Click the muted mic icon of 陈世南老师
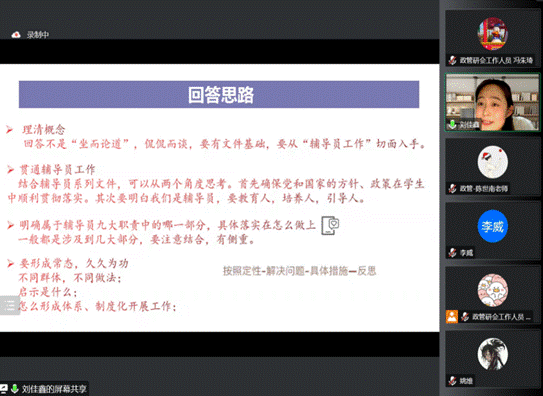Viewport: 543px width, 396px height. click(452, 188)
